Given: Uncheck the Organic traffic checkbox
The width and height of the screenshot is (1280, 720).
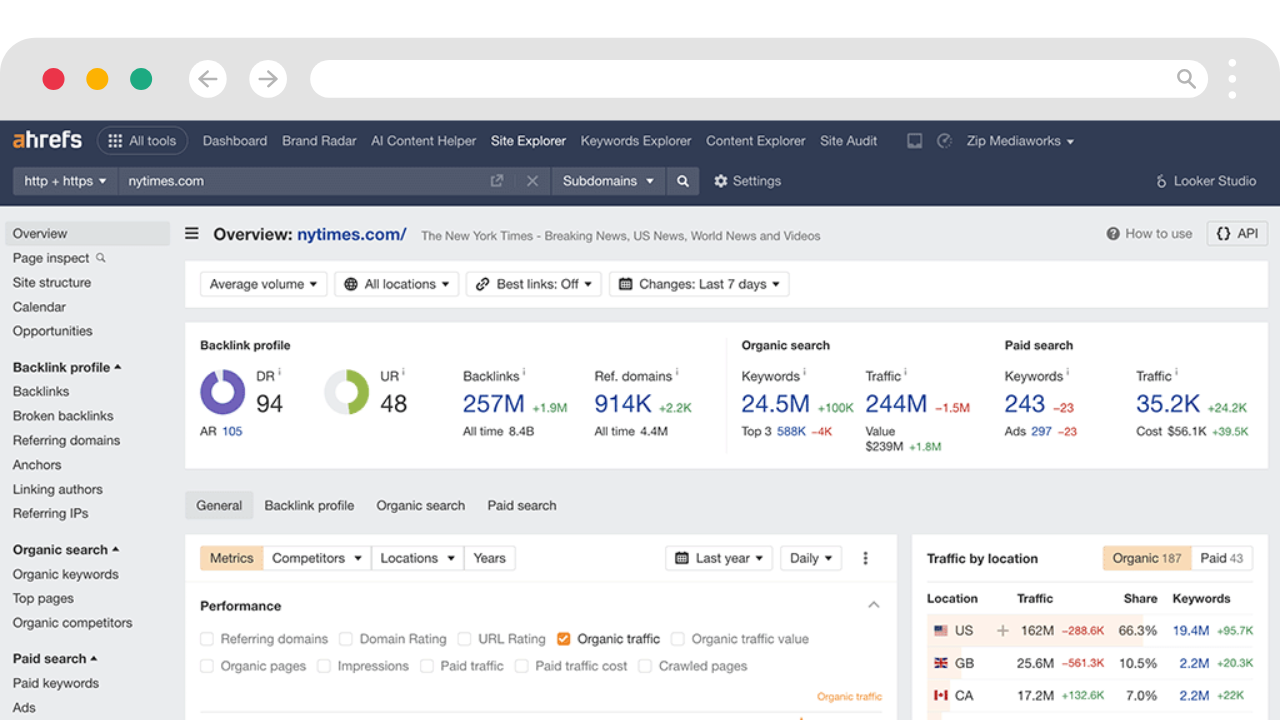Looking at the screenshot, I should click(564, 639).
